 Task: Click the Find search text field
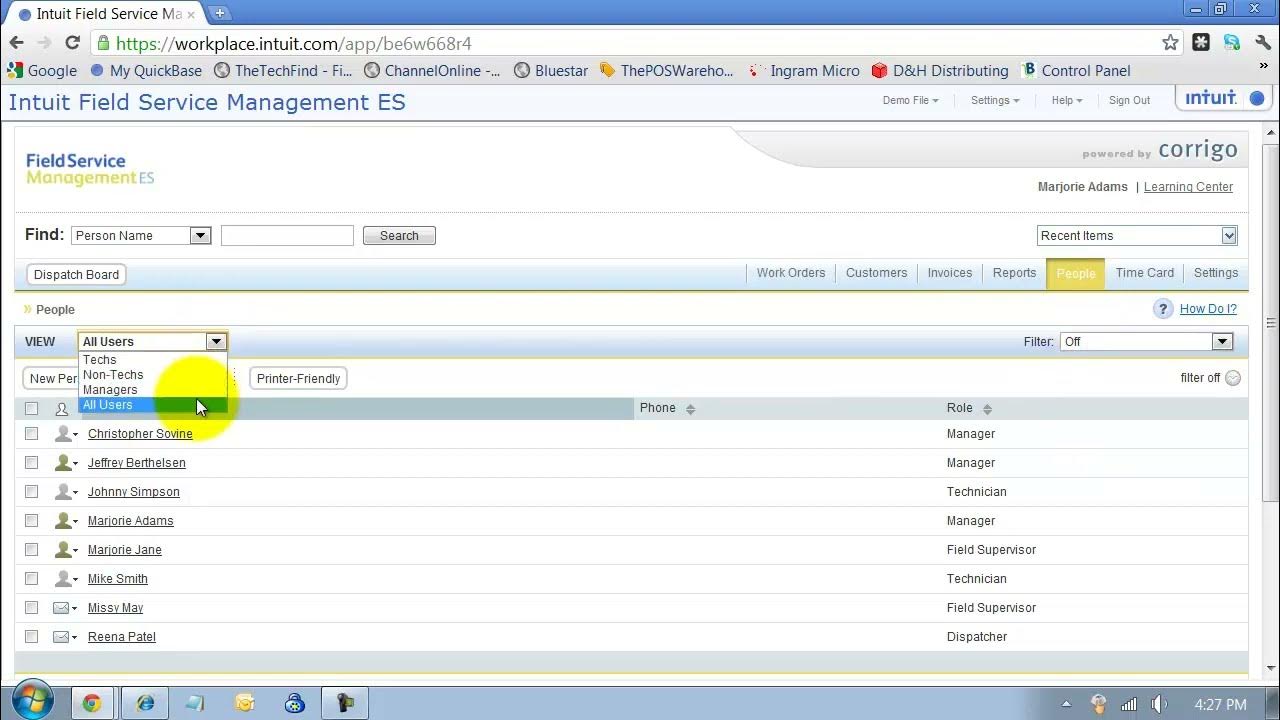coord(287,236)
